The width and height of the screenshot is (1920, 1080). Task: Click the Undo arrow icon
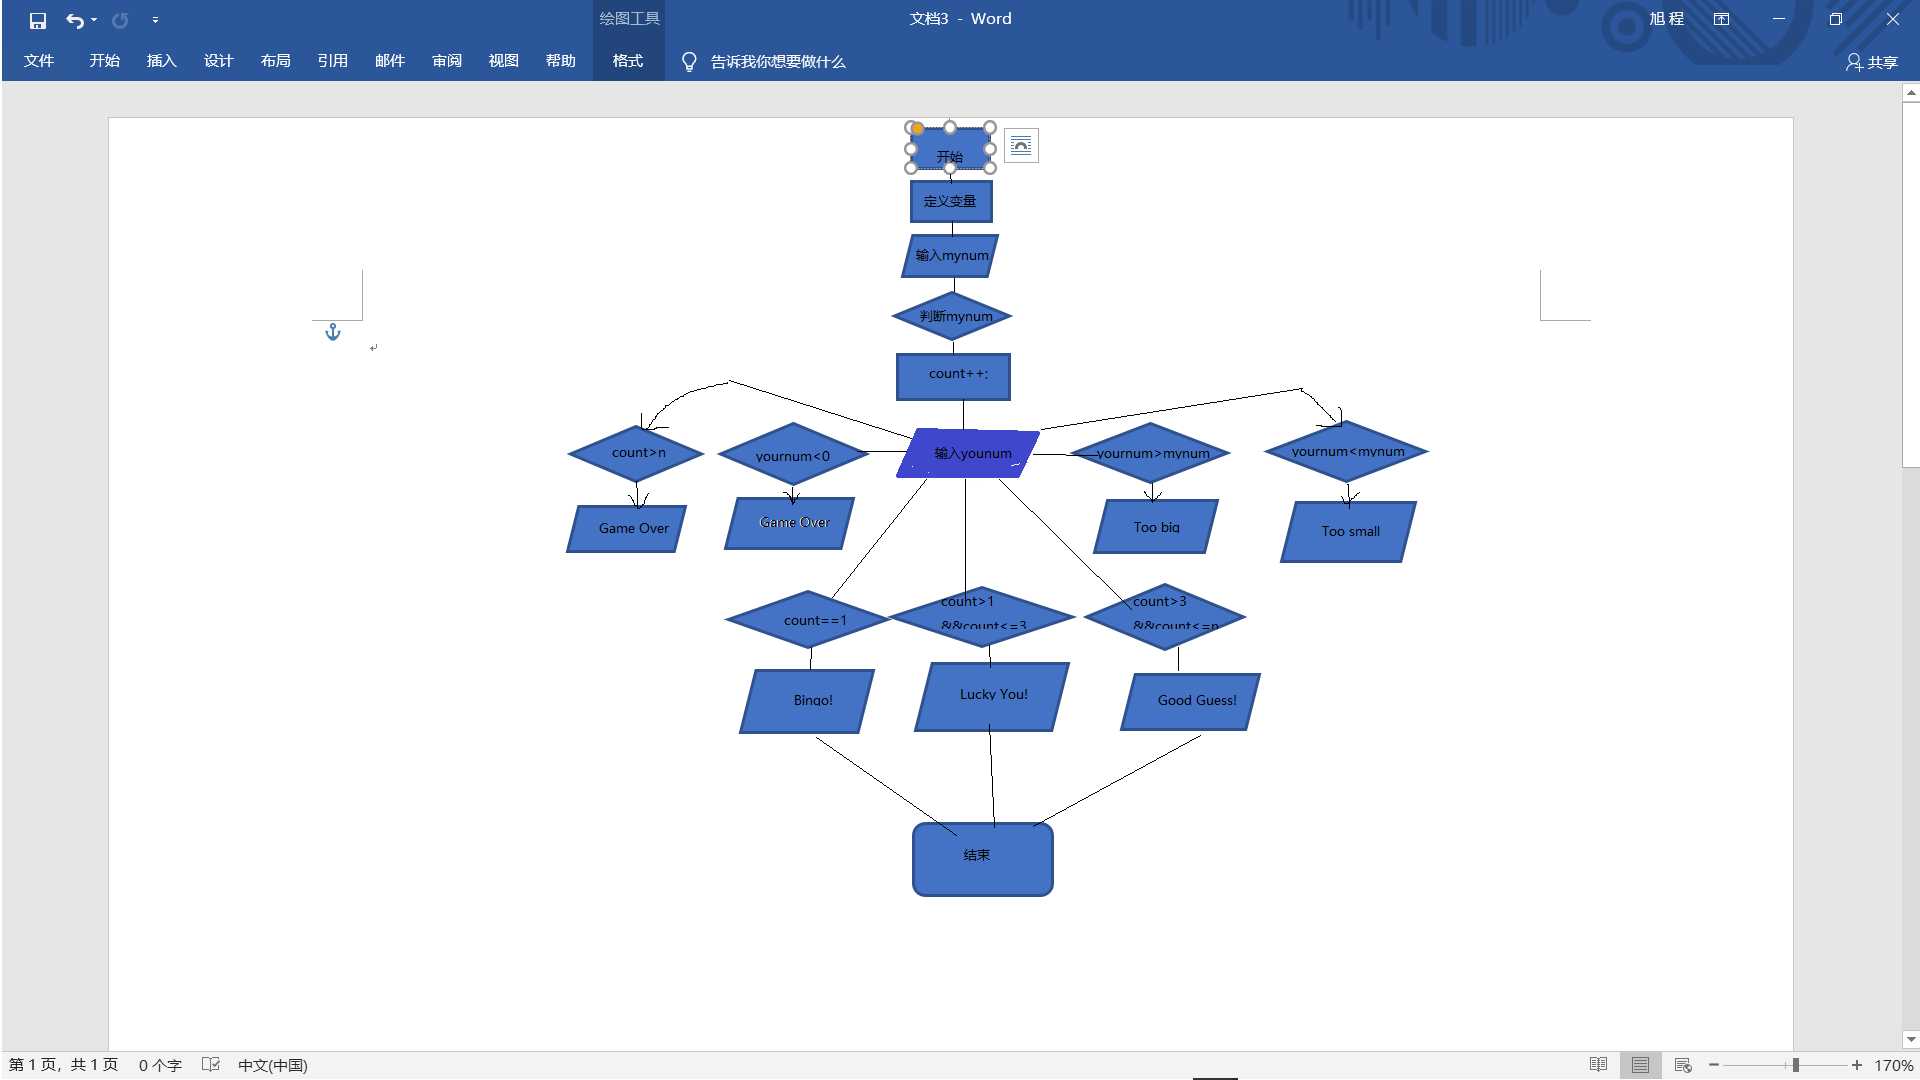pos(74,20)
